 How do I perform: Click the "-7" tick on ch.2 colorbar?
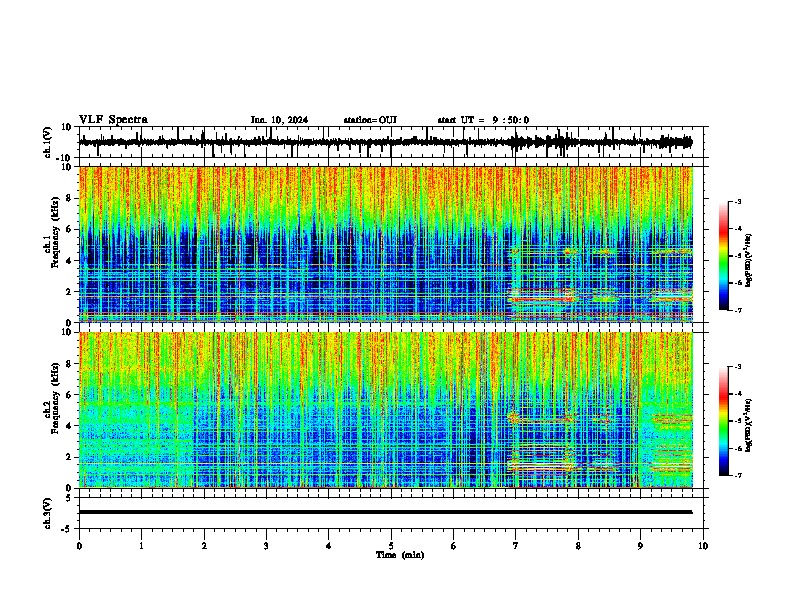coord(737,476)
